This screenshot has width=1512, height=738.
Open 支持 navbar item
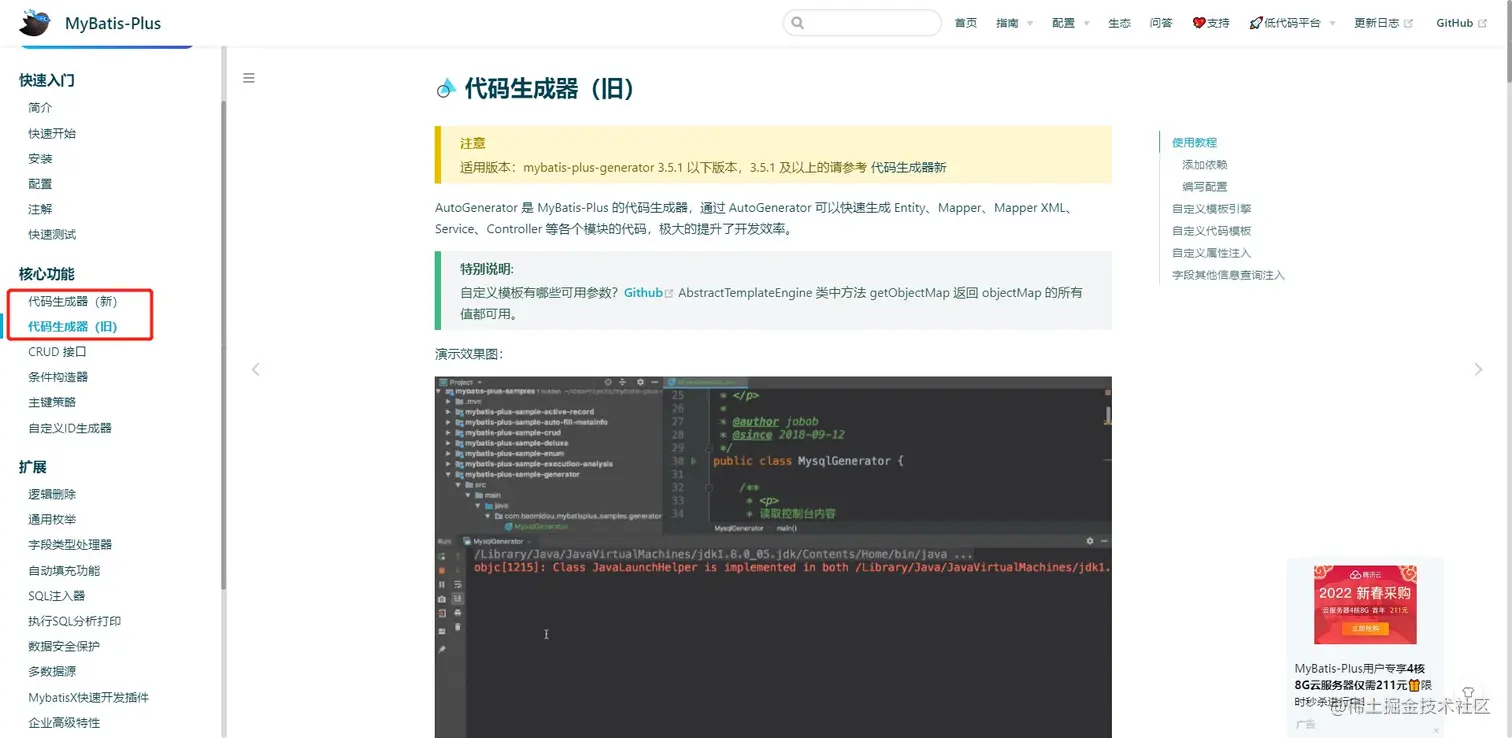point(1211,23)
